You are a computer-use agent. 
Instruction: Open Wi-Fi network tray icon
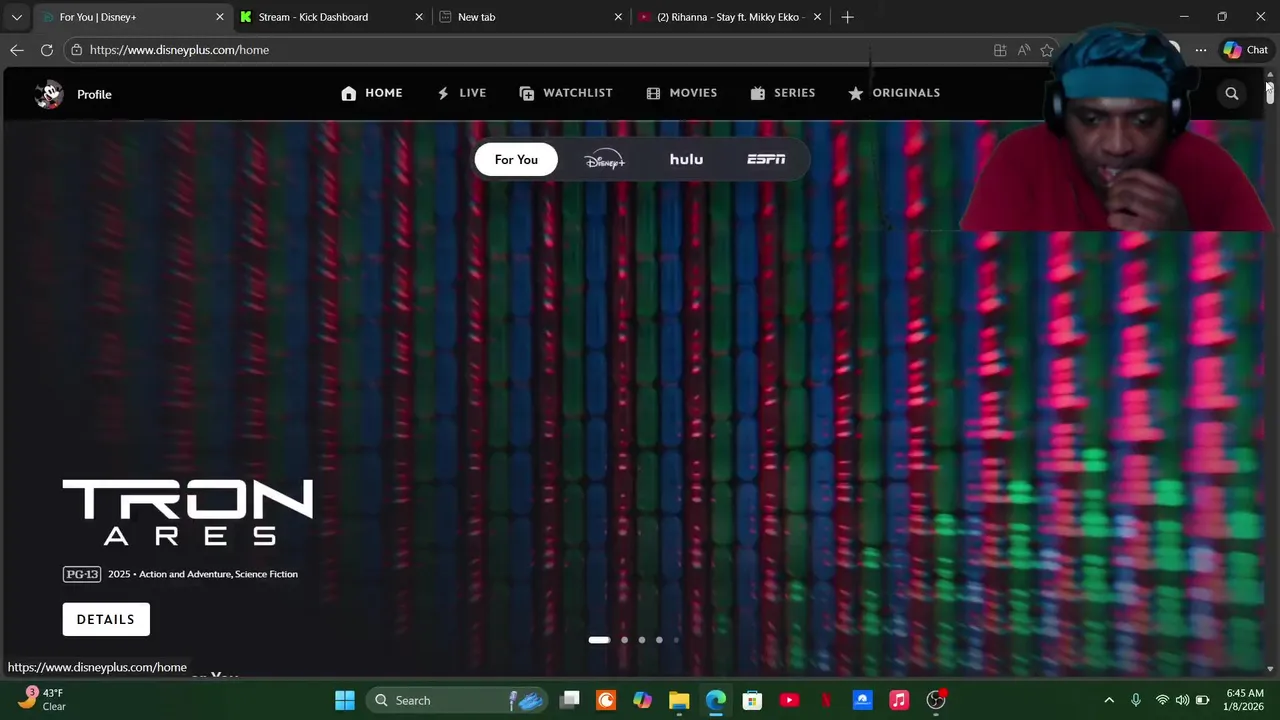click(x=1162, y=700)
